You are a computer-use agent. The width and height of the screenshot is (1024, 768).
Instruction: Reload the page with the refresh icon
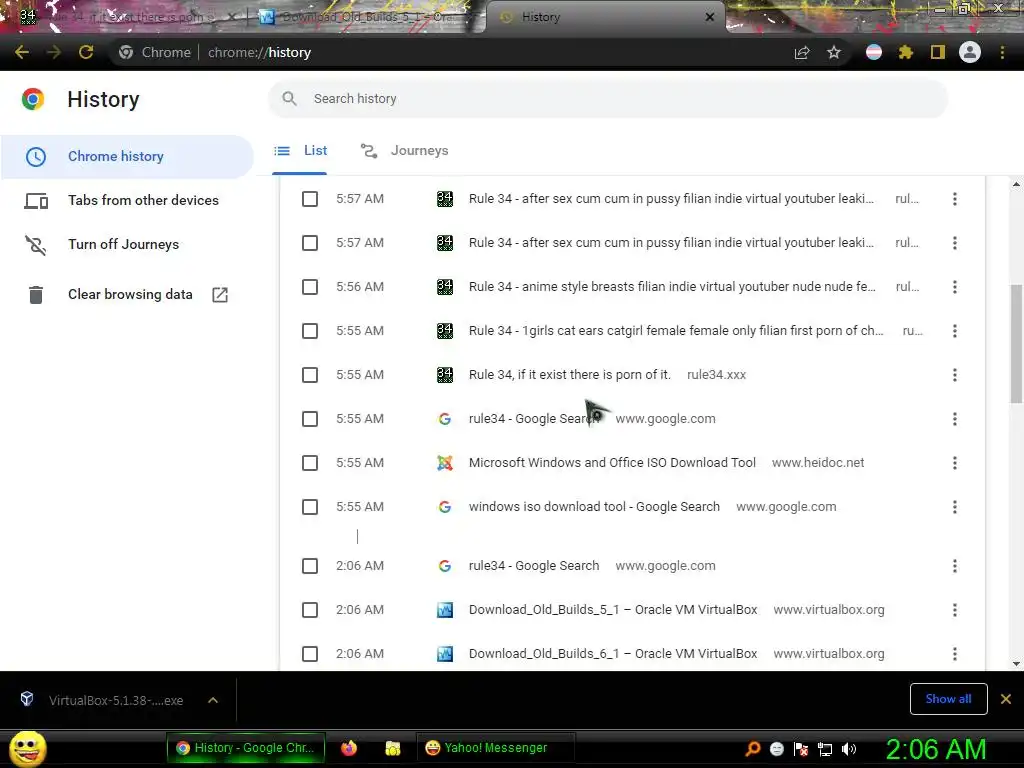(x=86, y=52)
